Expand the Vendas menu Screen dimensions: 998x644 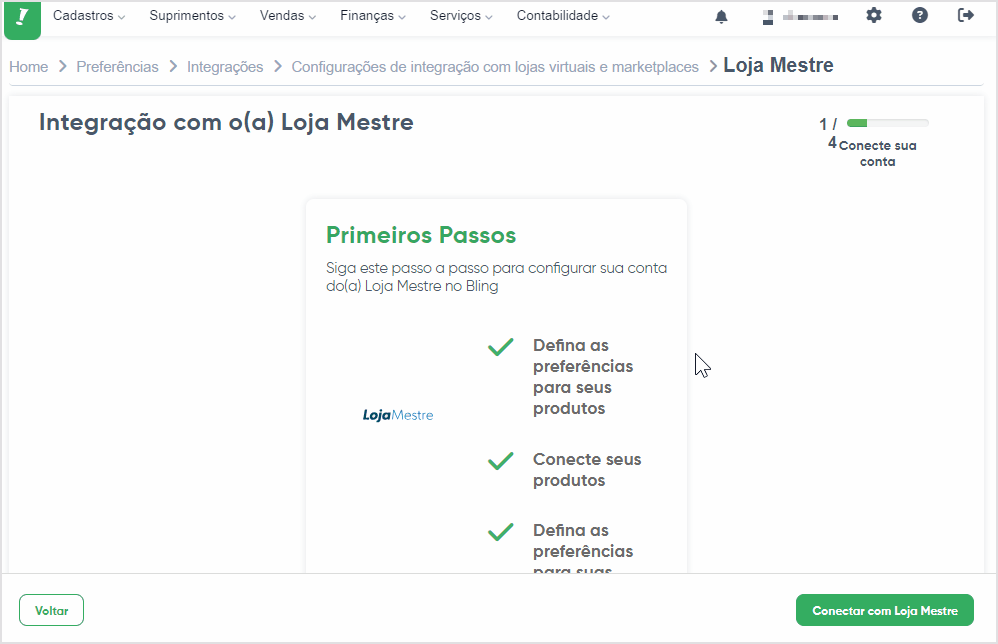288,15
